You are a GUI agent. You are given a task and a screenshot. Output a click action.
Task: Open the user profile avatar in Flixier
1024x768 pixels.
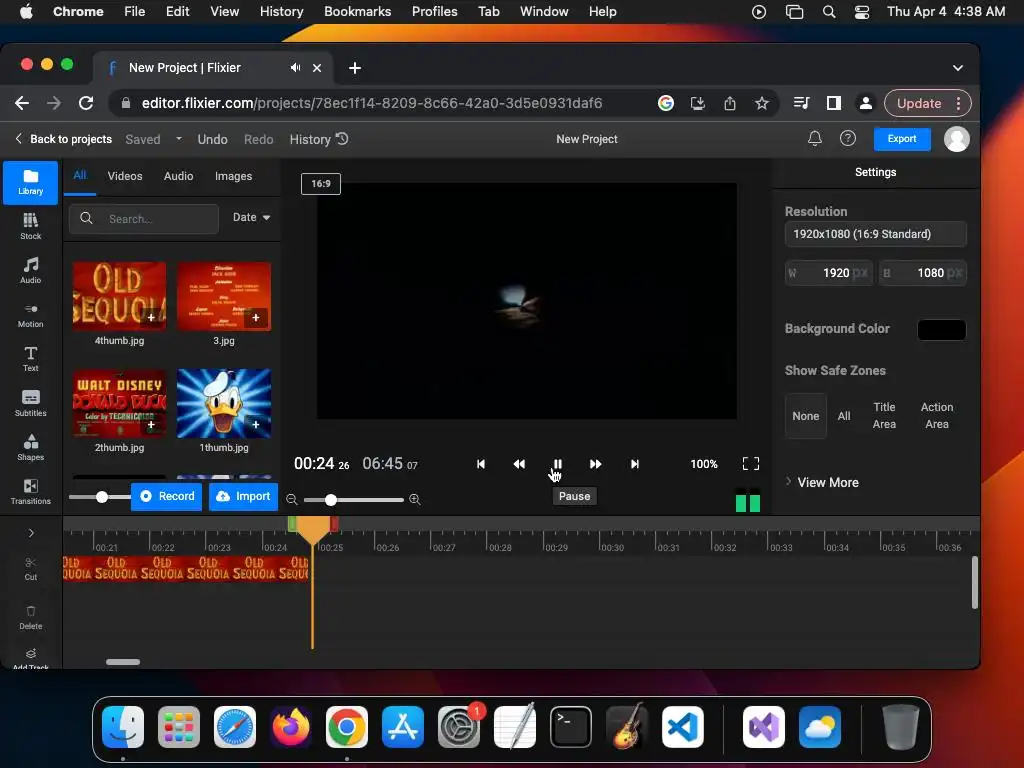point(957,138)
